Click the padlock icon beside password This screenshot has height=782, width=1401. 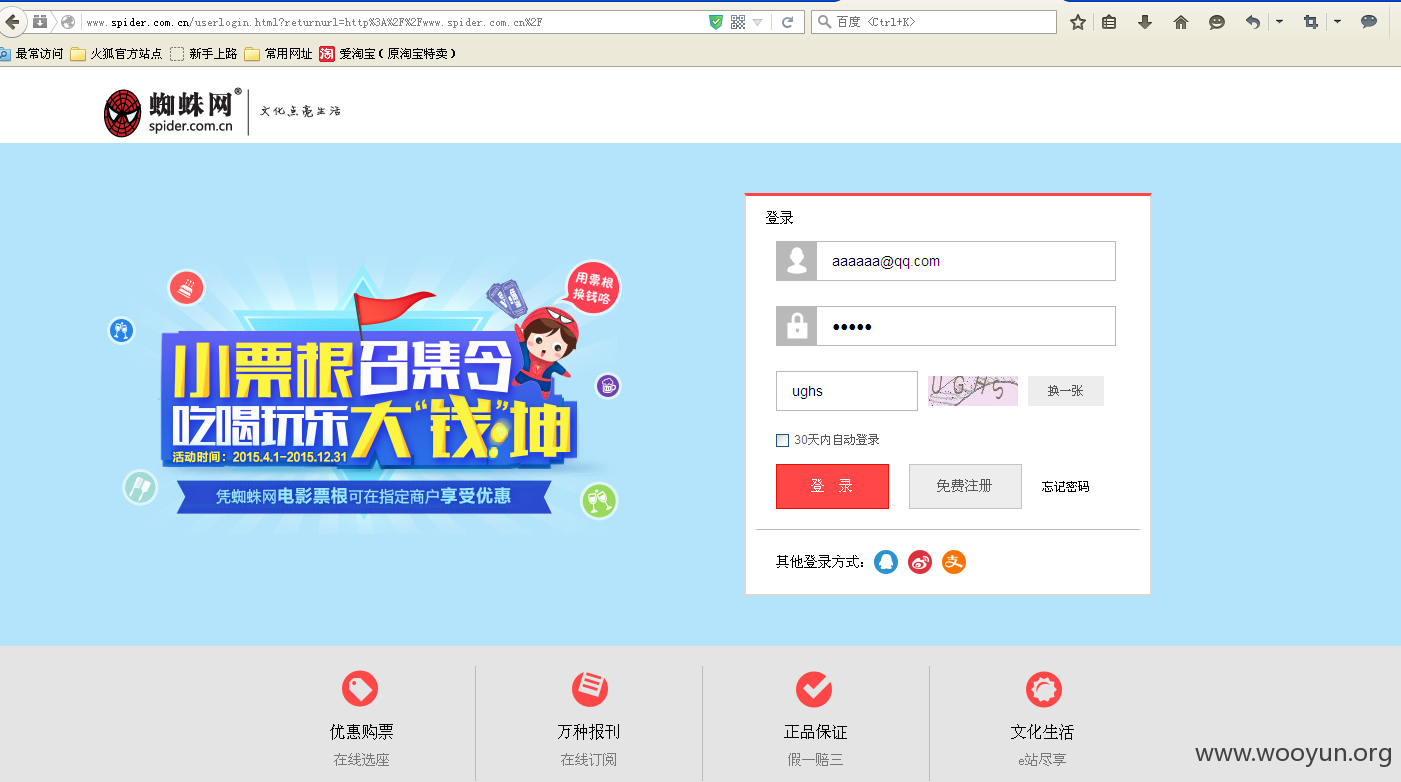coord(797,326)
